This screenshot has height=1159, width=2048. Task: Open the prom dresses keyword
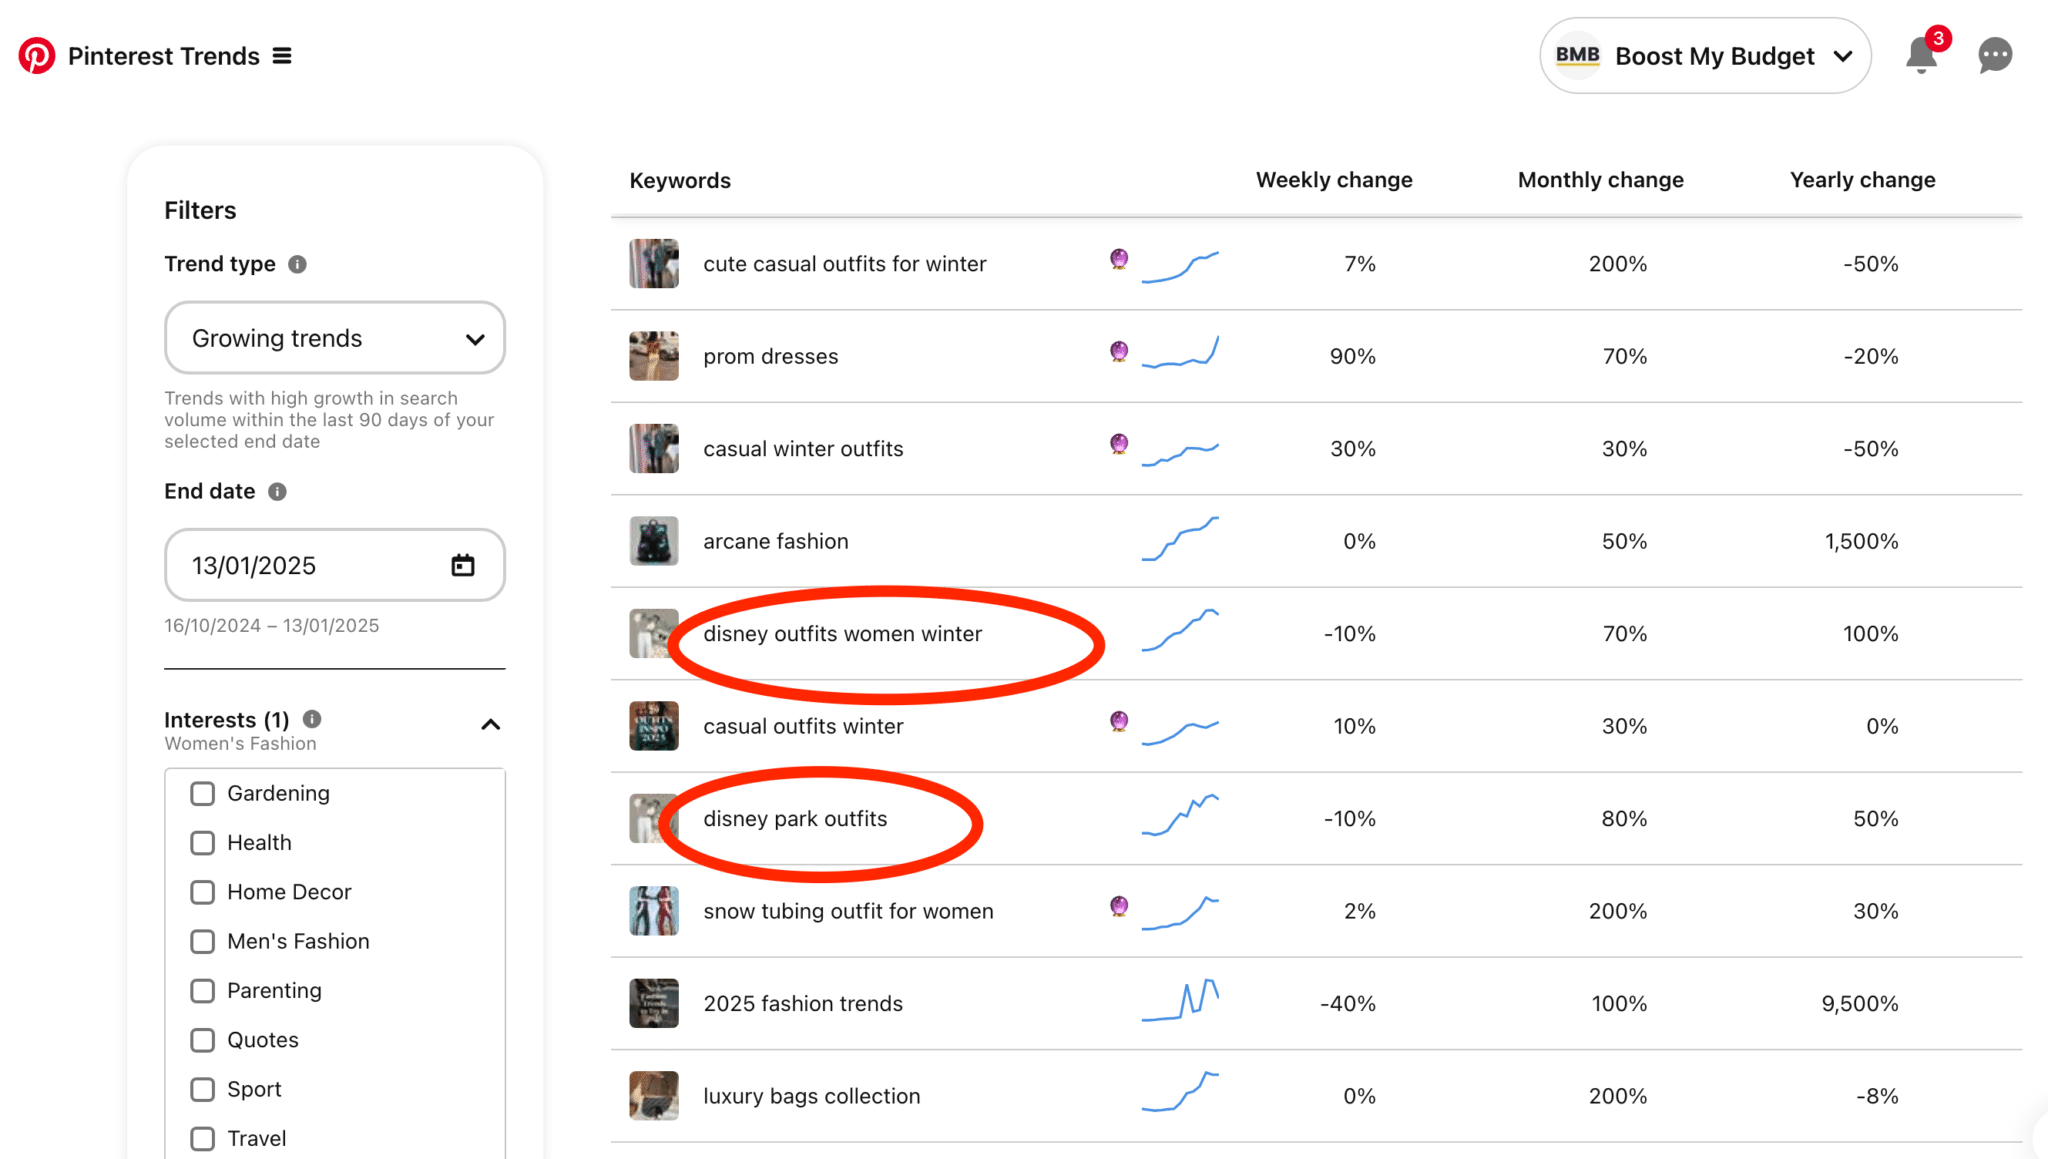770,357
